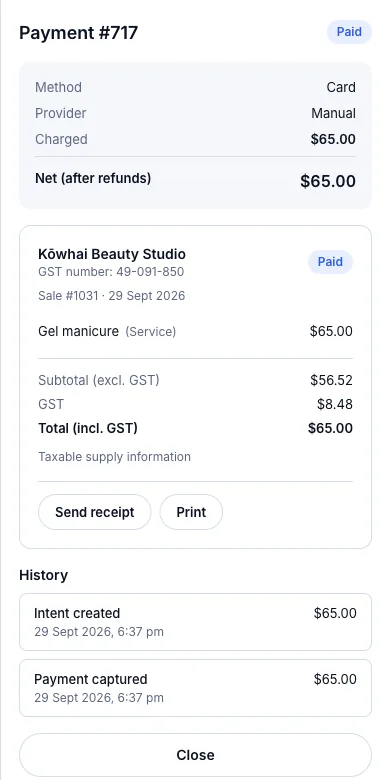390x780 pixels.
Task: Click the History section heading
Action: (x=43, y=575)
